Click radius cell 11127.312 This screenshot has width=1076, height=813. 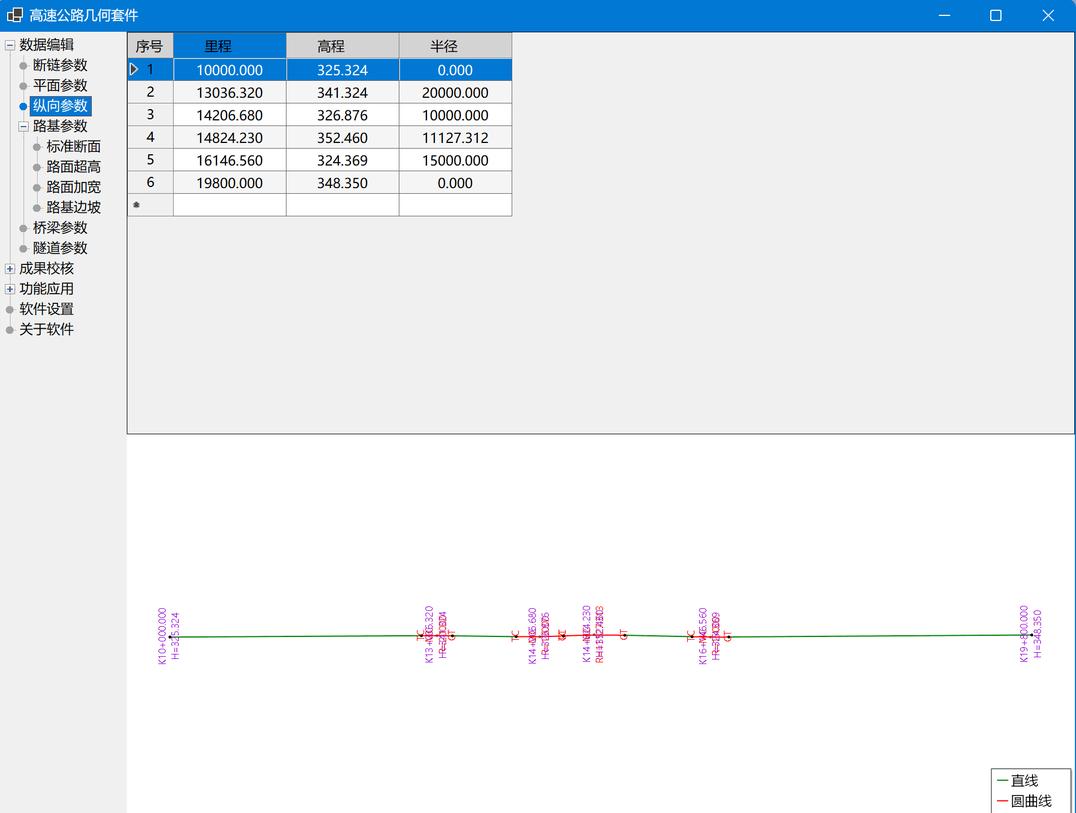(456, 138)
